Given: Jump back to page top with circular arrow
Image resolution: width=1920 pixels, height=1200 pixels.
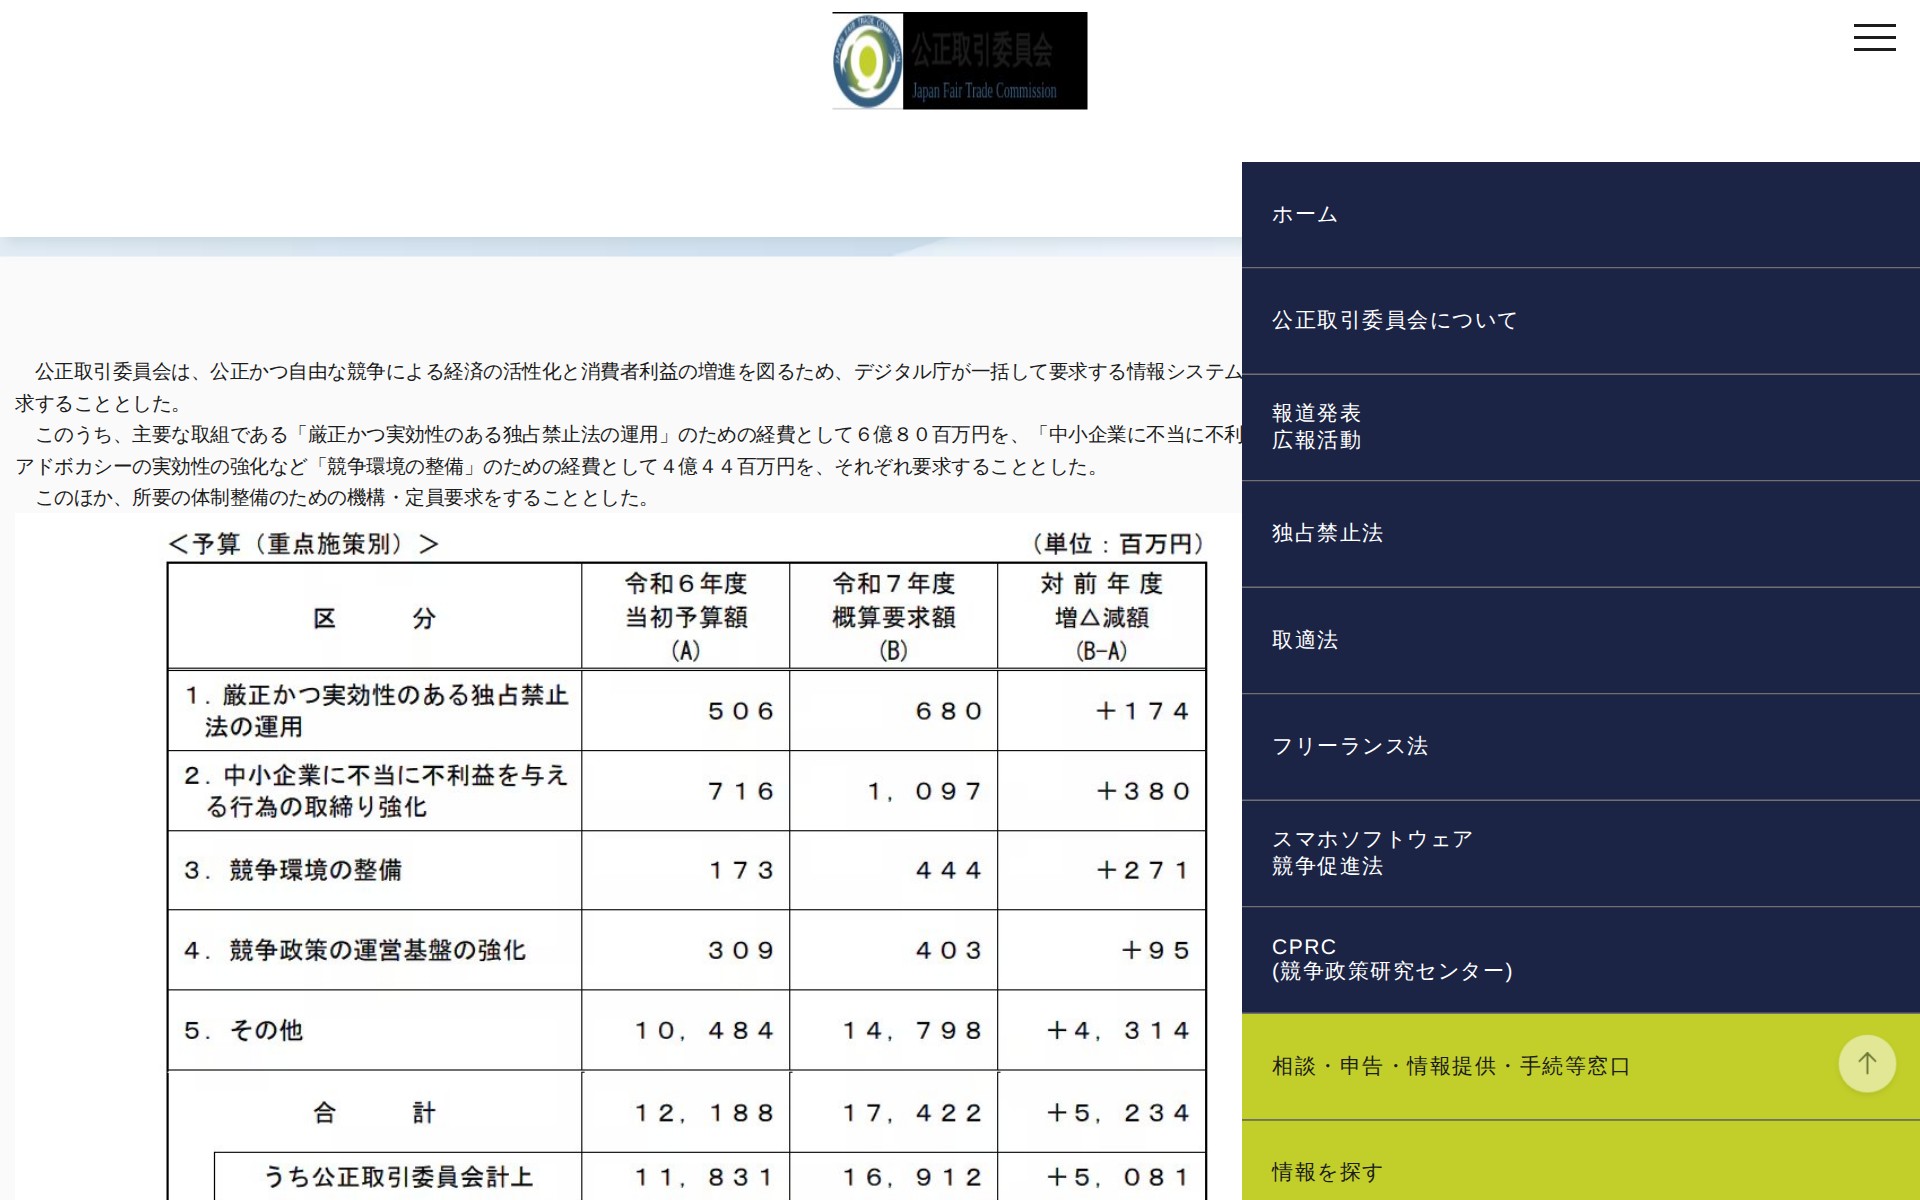Looking at the screenshot, I should [1868, 1063].
